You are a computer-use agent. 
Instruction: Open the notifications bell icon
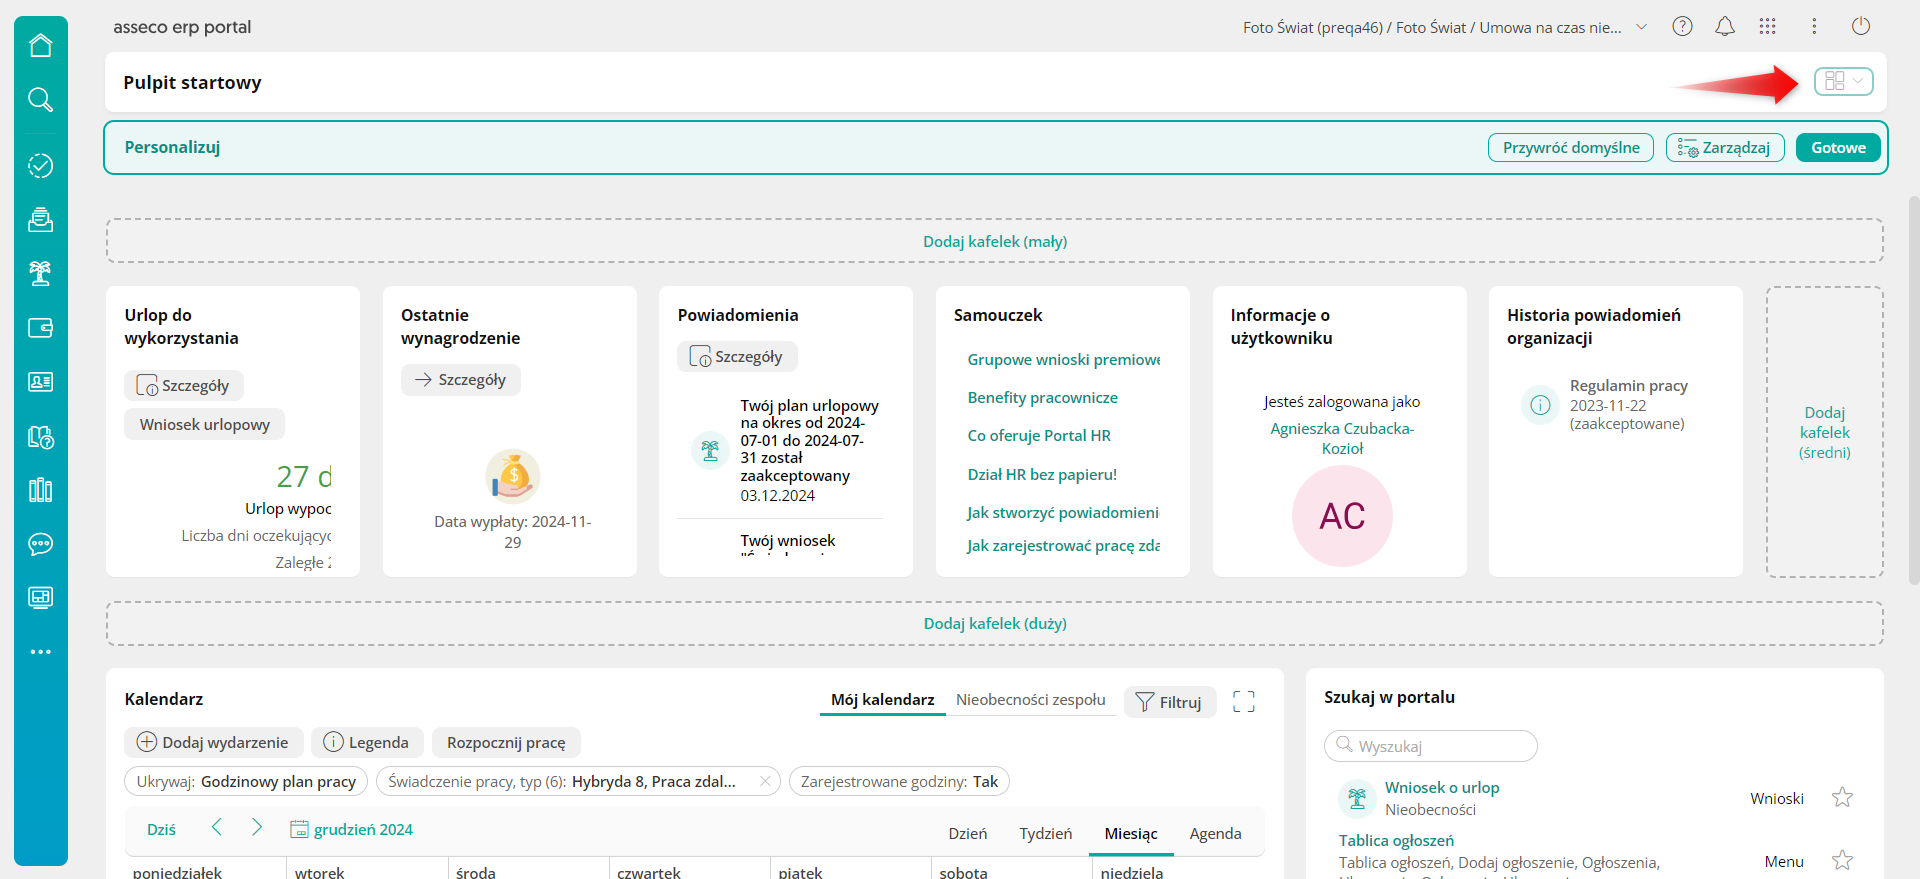tap(1725, 27)
